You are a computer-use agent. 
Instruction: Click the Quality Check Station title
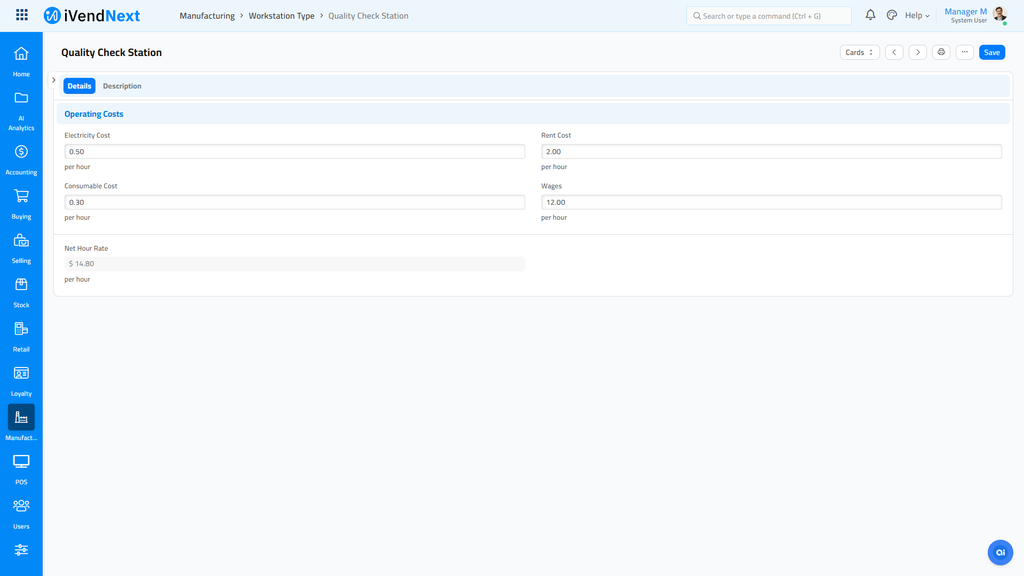pyautogui.click(x=112, y=52)
